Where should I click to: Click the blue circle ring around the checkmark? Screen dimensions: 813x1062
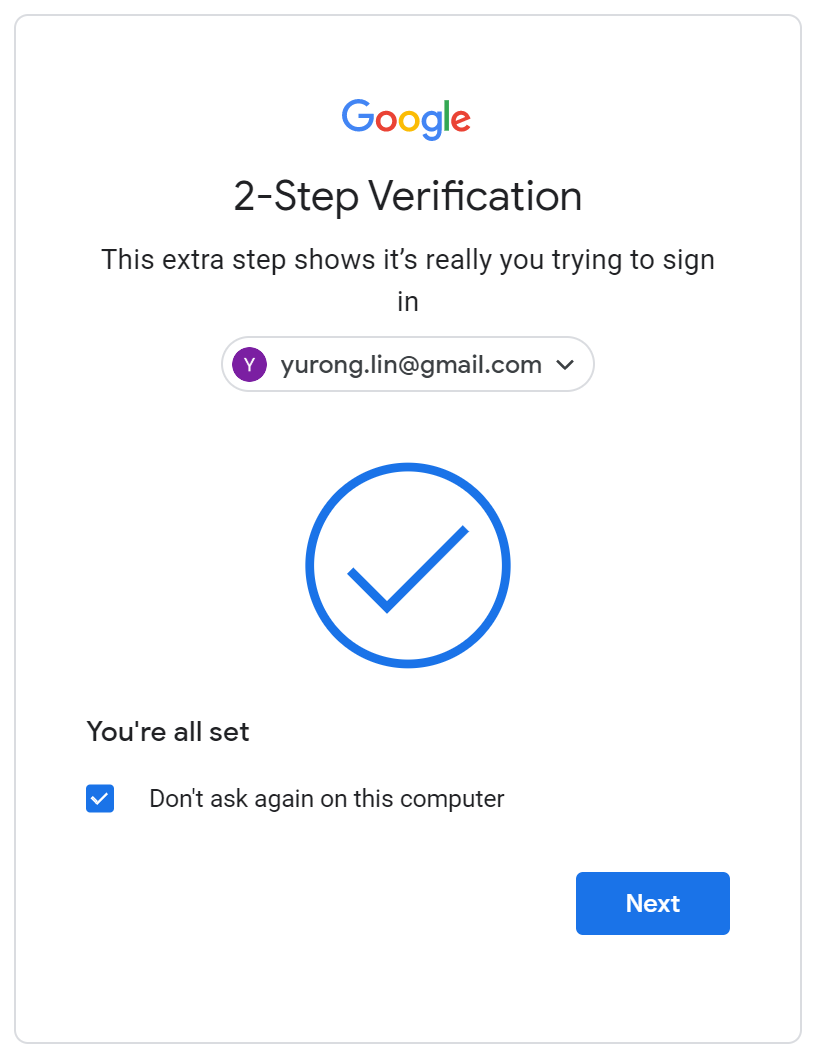point(408,466)
